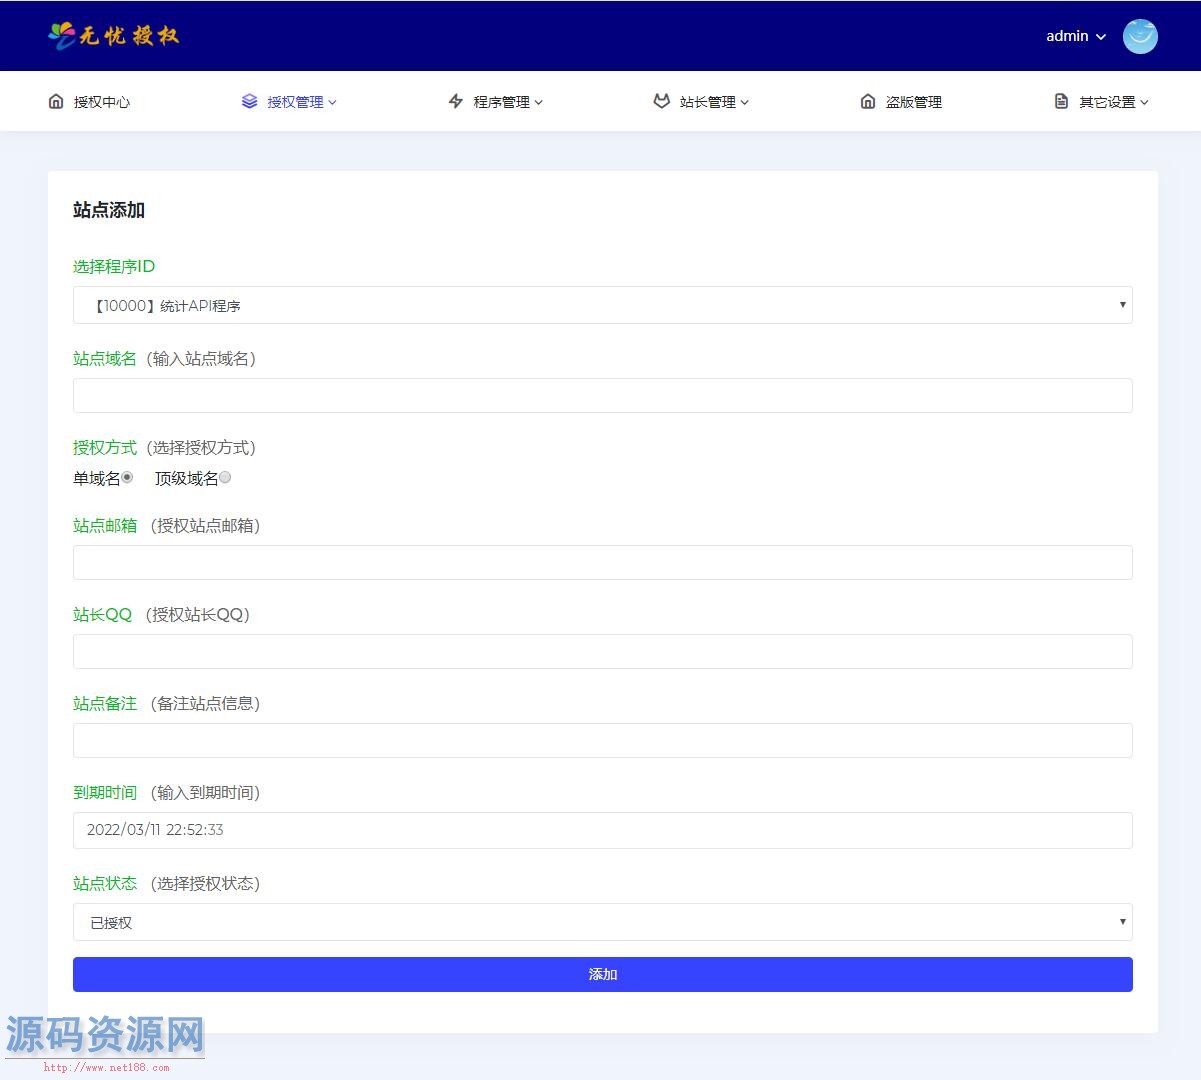
Task: Open the 程序管理 menu item
Action: [501, 102]
